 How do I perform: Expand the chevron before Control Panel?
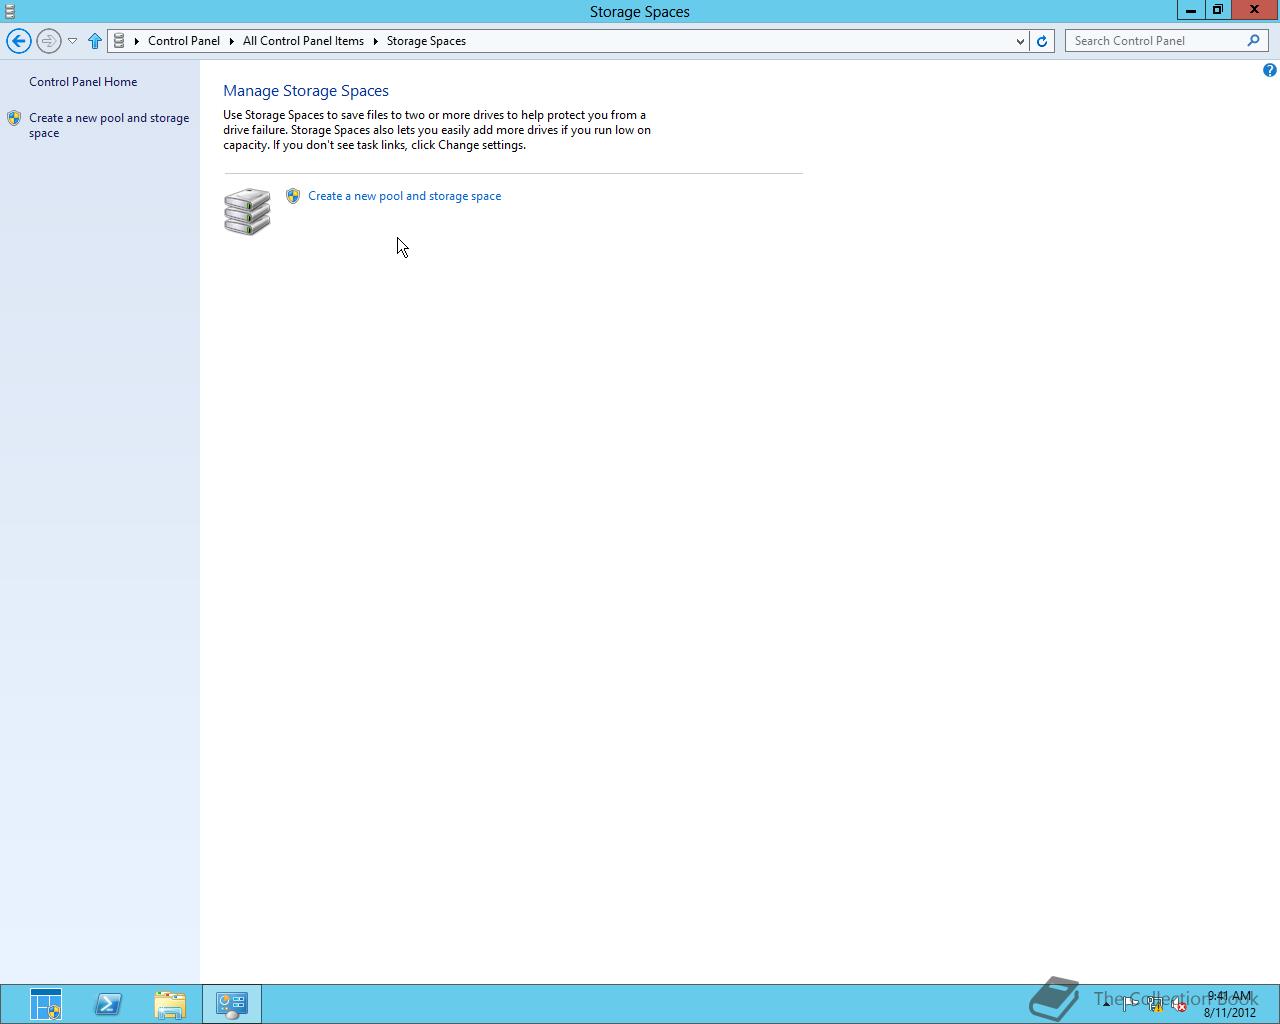[x=137, y=41]
